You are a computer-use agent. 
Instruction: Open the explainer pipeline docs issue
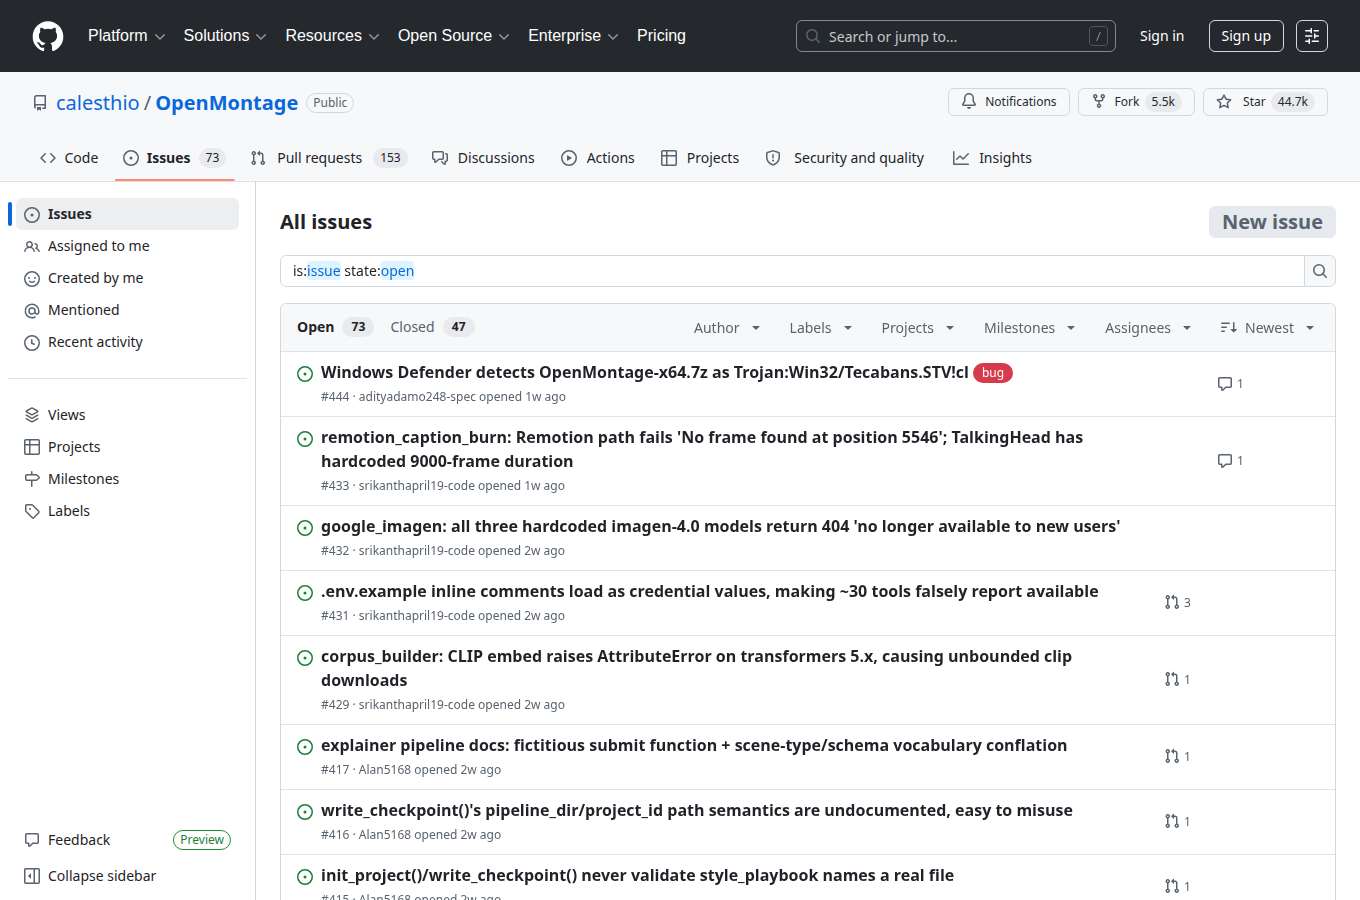(x=694, y=745)
